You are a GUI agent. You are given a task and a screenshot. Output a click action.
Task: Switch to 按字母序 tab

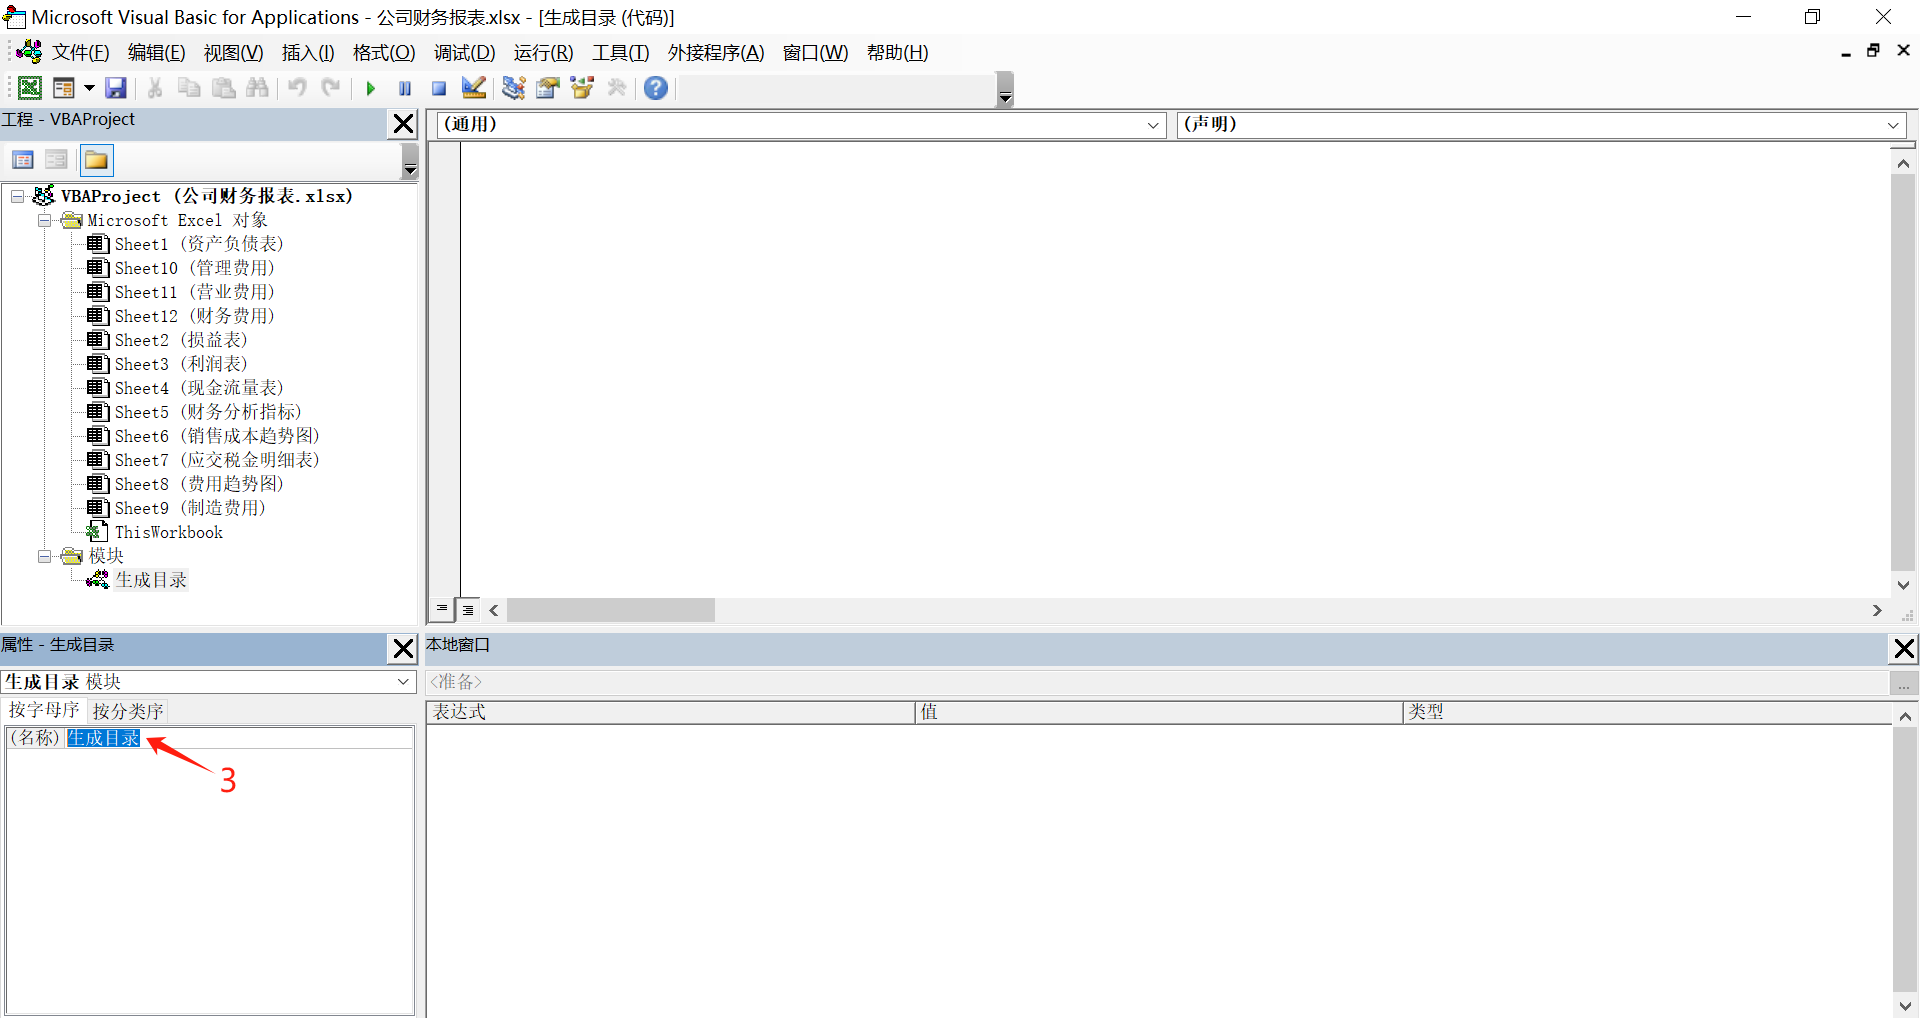pos(43,710)
